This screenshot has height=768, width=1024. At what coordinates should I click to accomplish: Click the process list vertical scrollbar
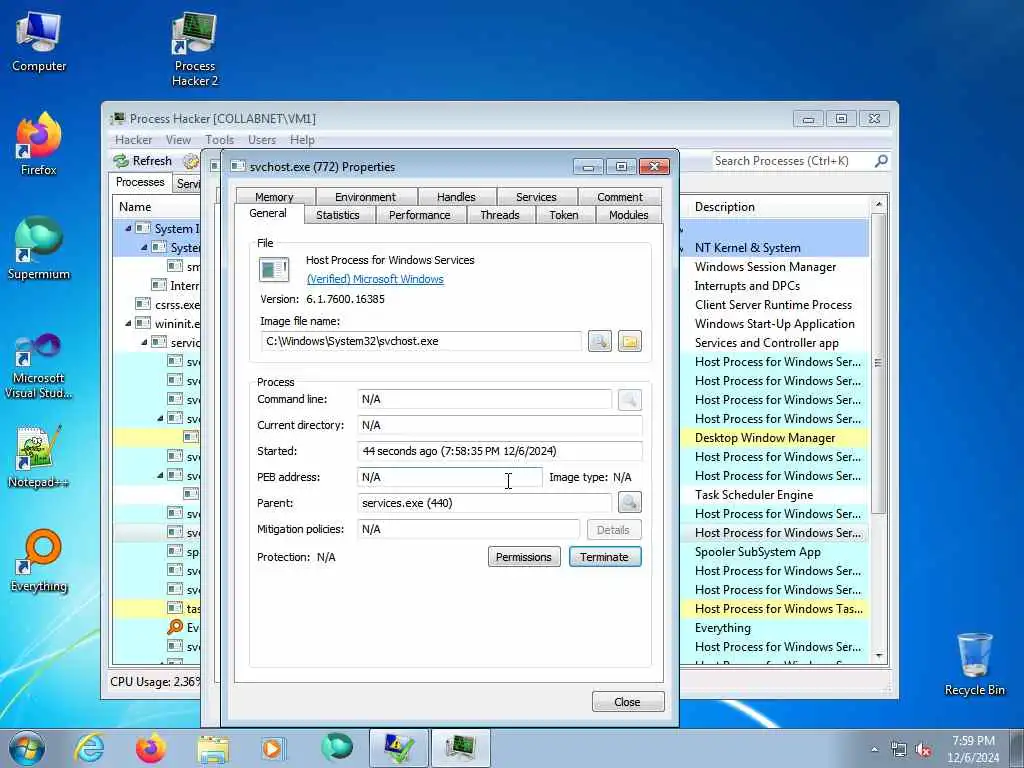coord(878,431)
